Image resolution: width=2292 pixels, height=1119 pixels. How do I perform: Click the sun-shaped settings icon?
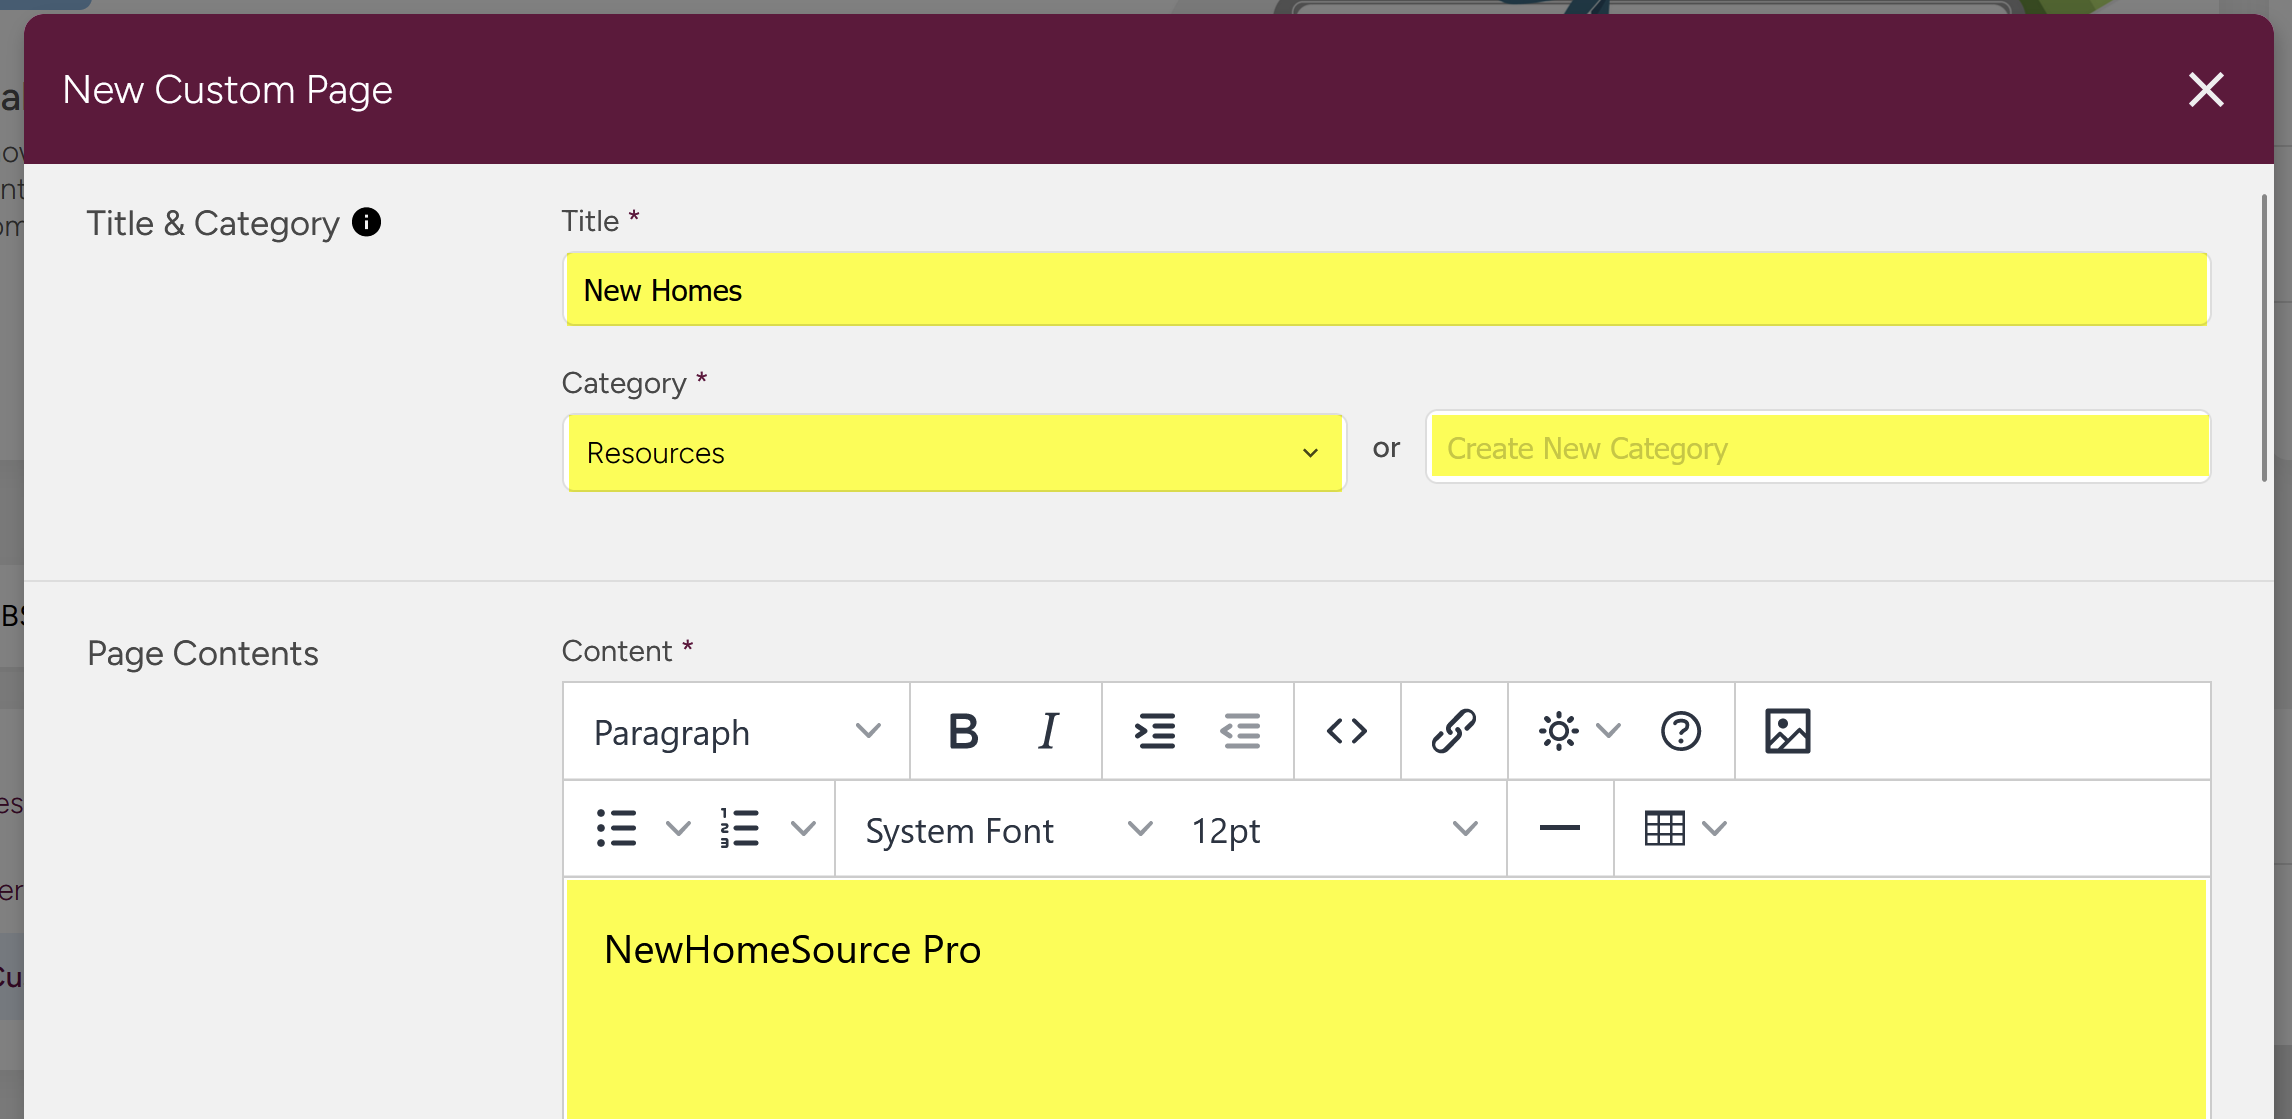coord(1559,732)
